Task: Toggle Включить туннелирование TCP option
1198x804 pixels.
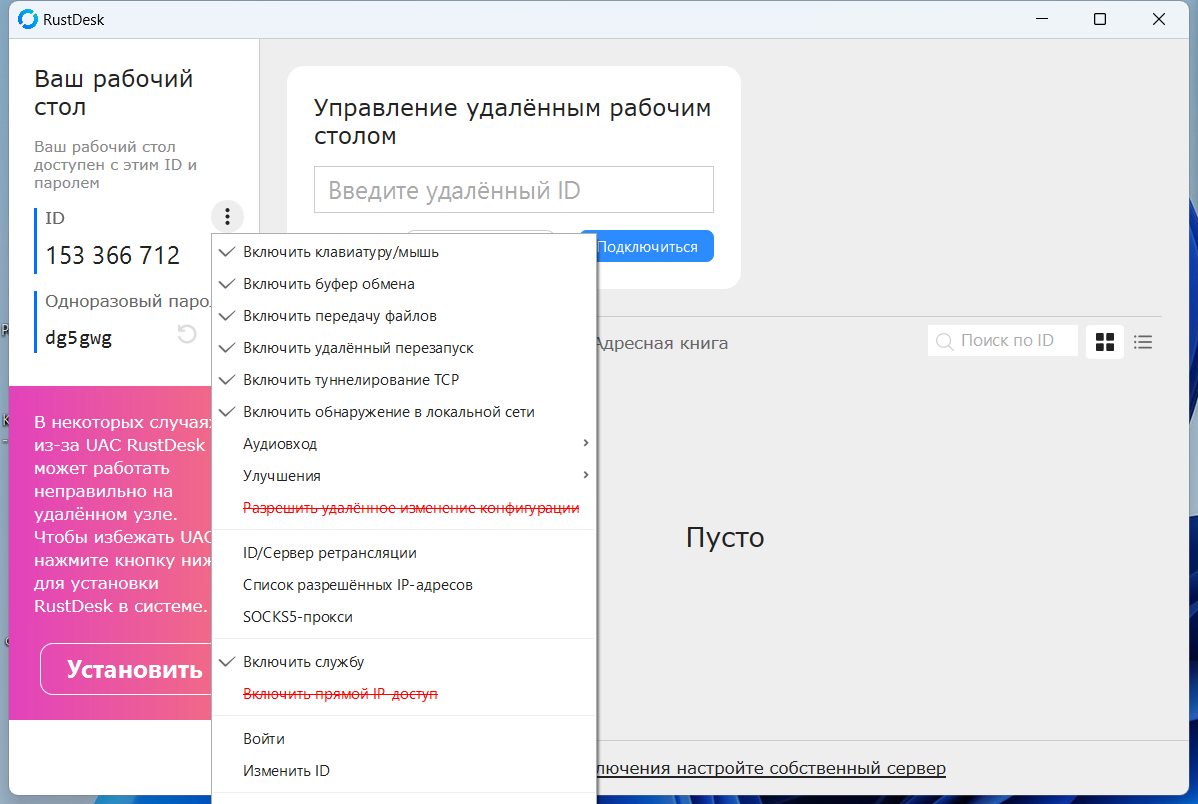Action: [x=403, y=380]
